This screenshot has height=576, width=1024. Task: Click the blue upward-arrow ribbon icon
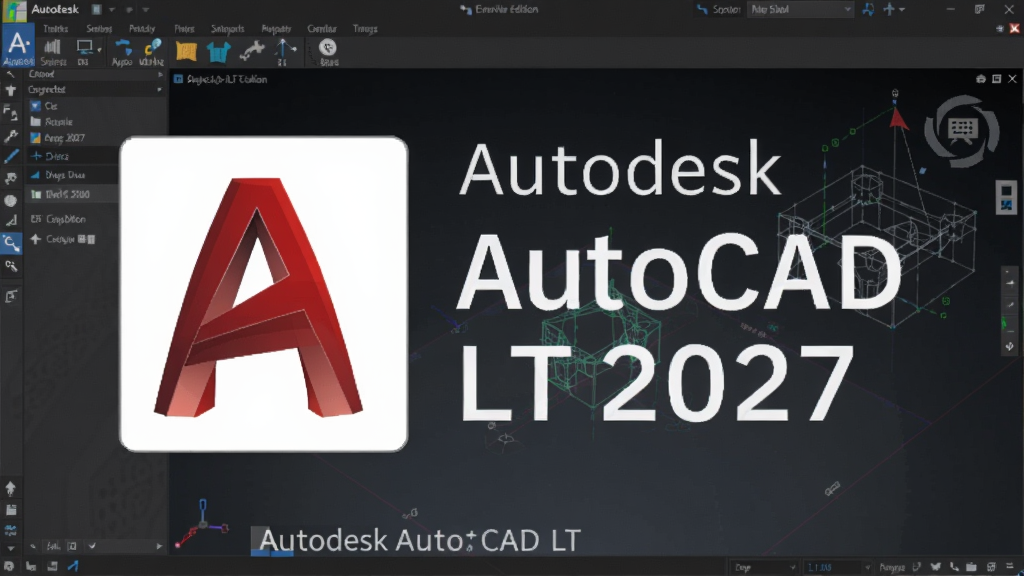coord(284,50)
